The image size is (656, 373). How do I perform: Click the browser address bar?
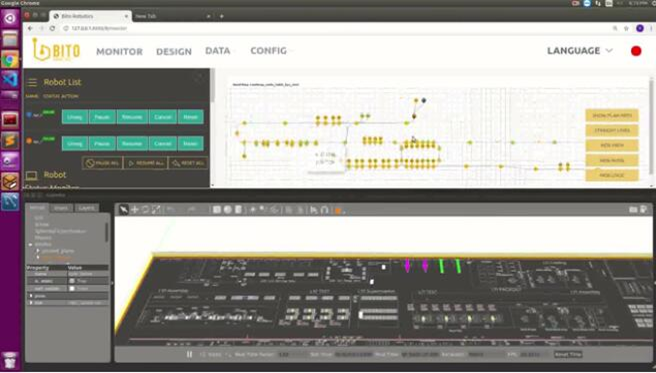click(x=335, y=28)
